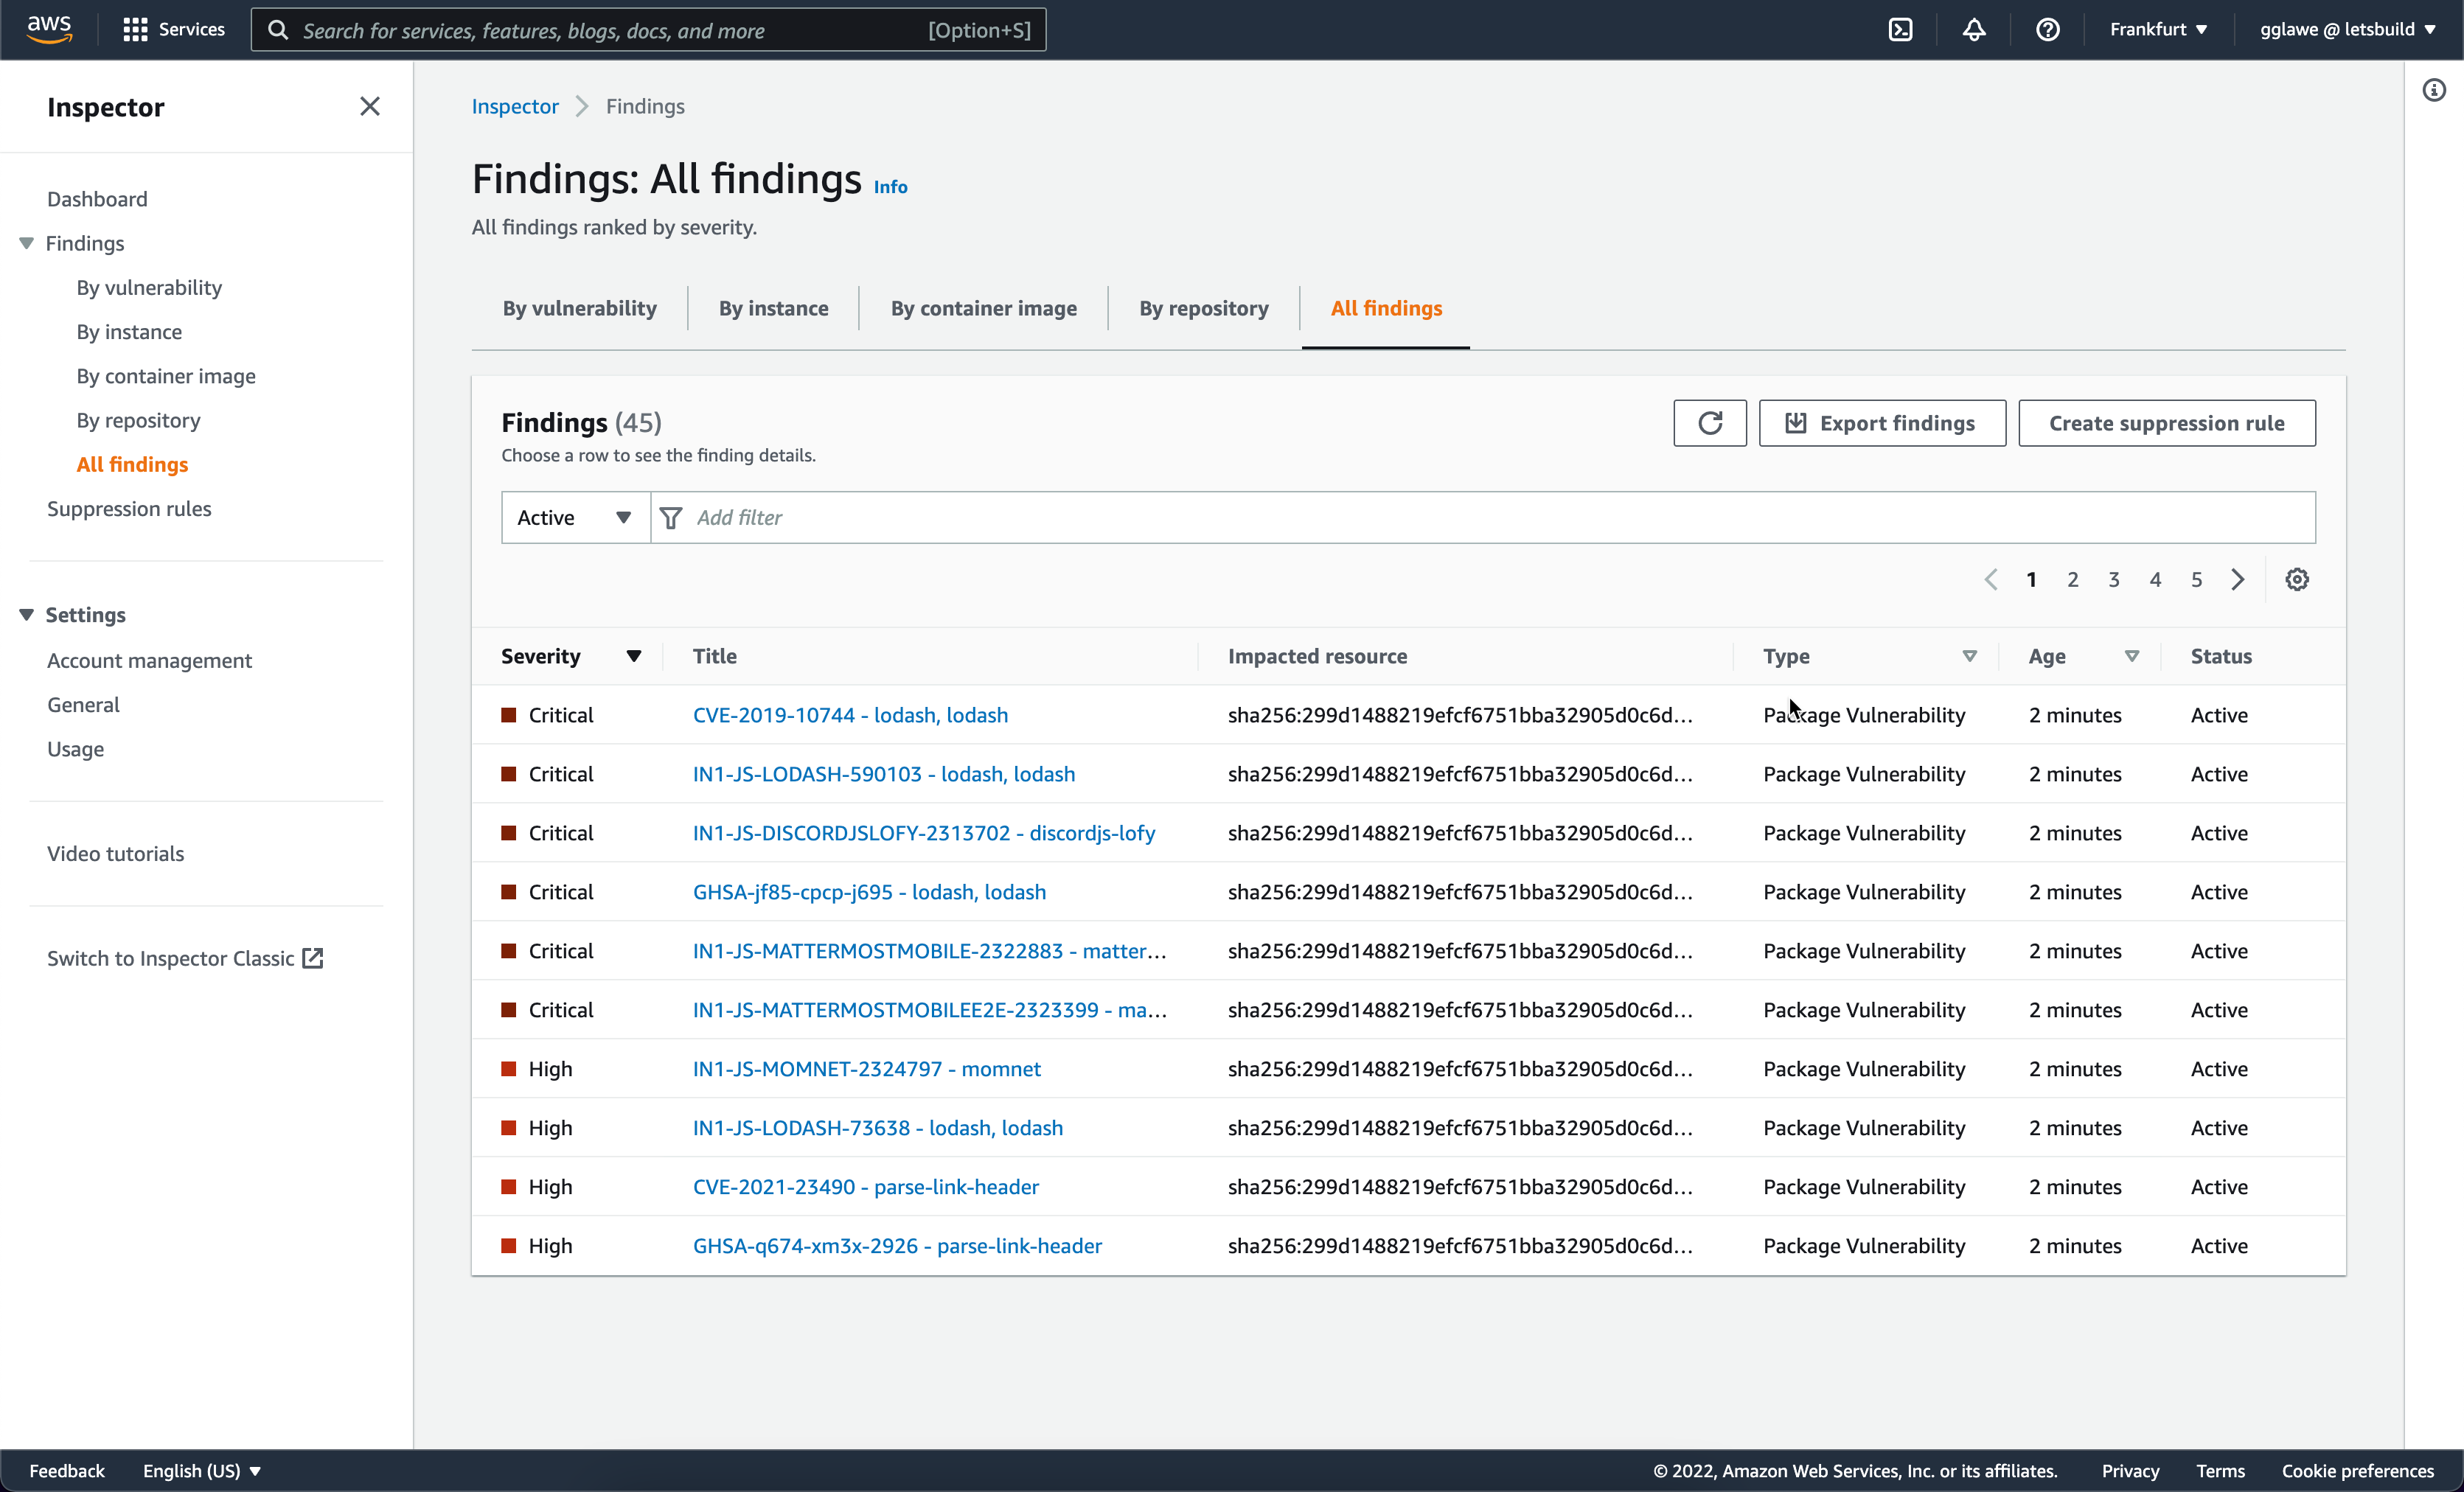Close the Inspector side navigation panel
This screenshot has width=2464, height=1492.
click(370, 106)
